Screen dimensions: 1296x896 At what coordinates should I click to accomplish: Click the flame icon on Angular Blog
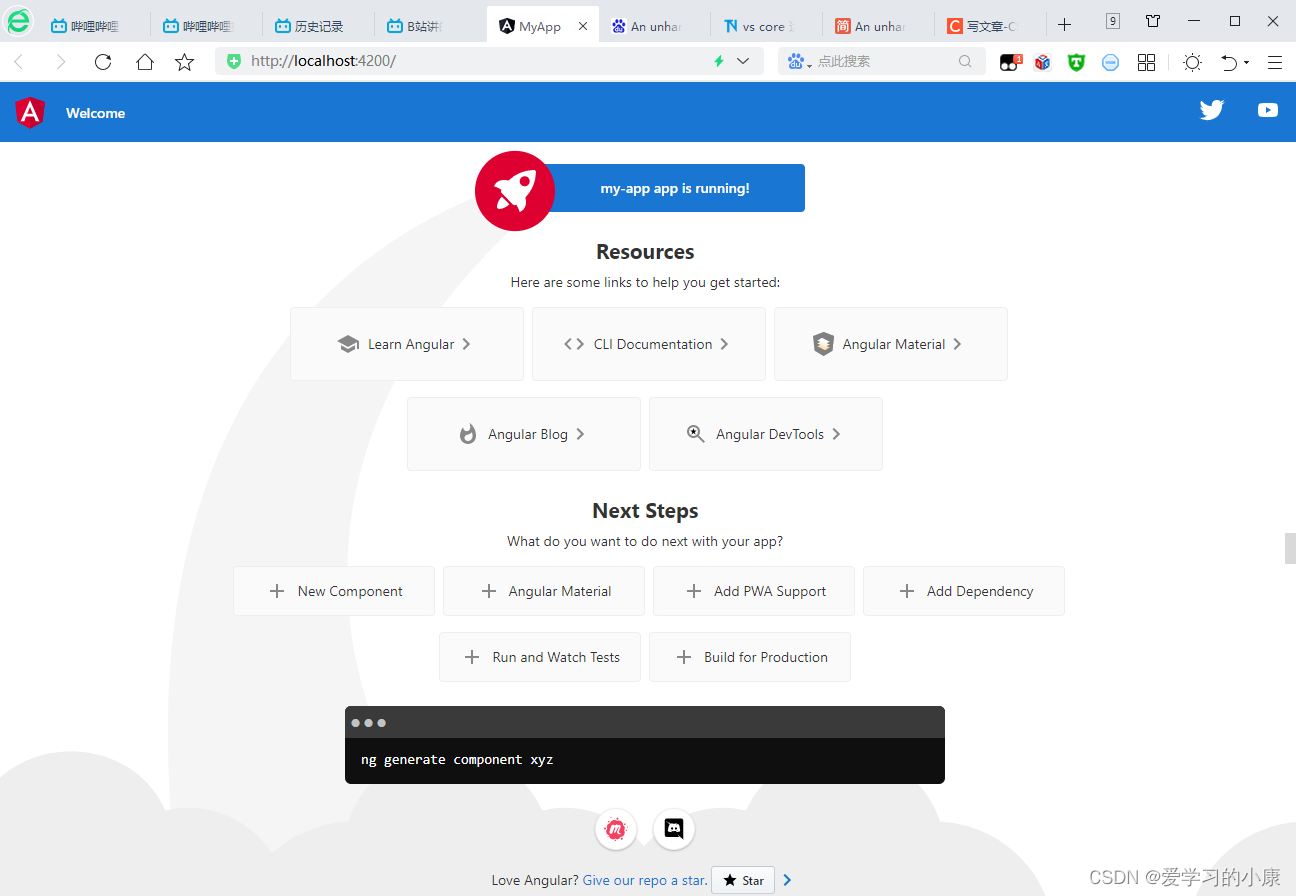[468, 434]
